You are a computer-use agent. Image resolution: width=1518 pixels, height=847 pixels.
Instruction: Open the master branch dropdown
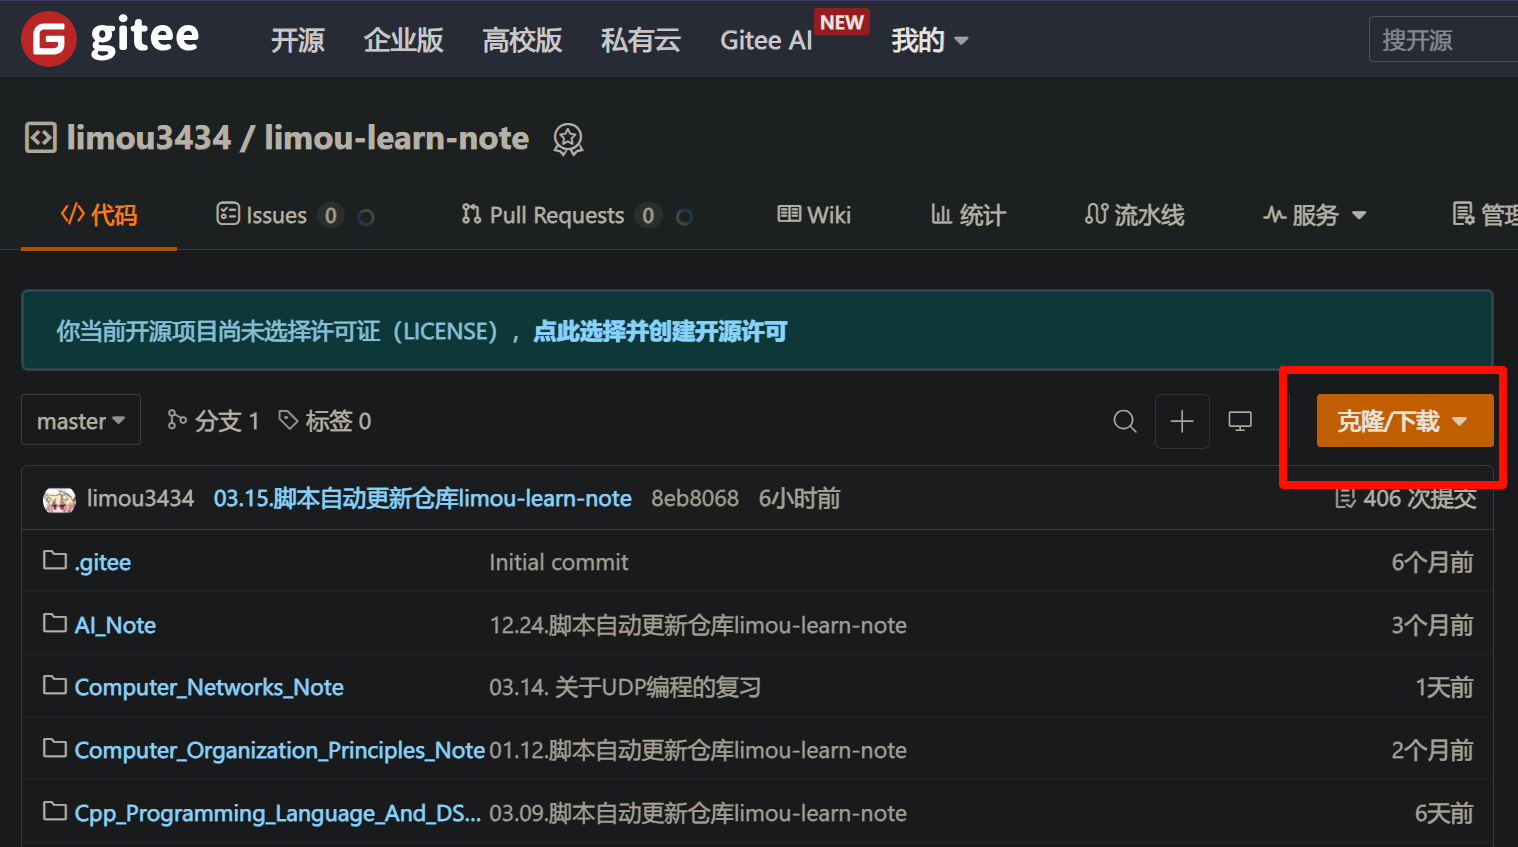[x=81, y=421]
